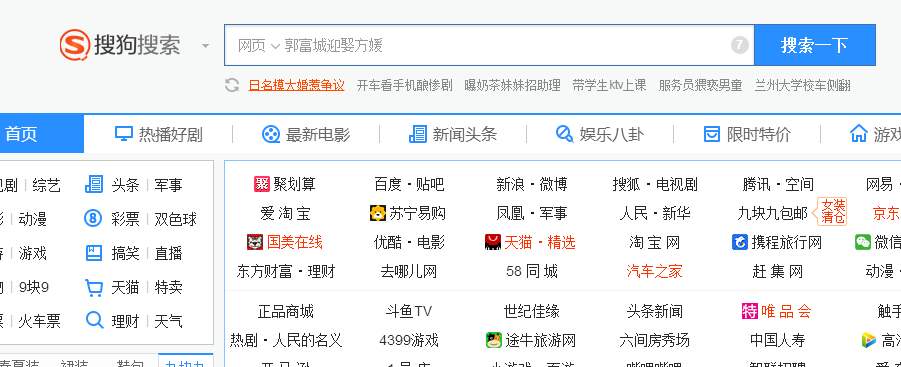
Task: Click the 天猫 cat icon beside 天猫·精选
Action: pyautogui.click(x=493, y=242)
